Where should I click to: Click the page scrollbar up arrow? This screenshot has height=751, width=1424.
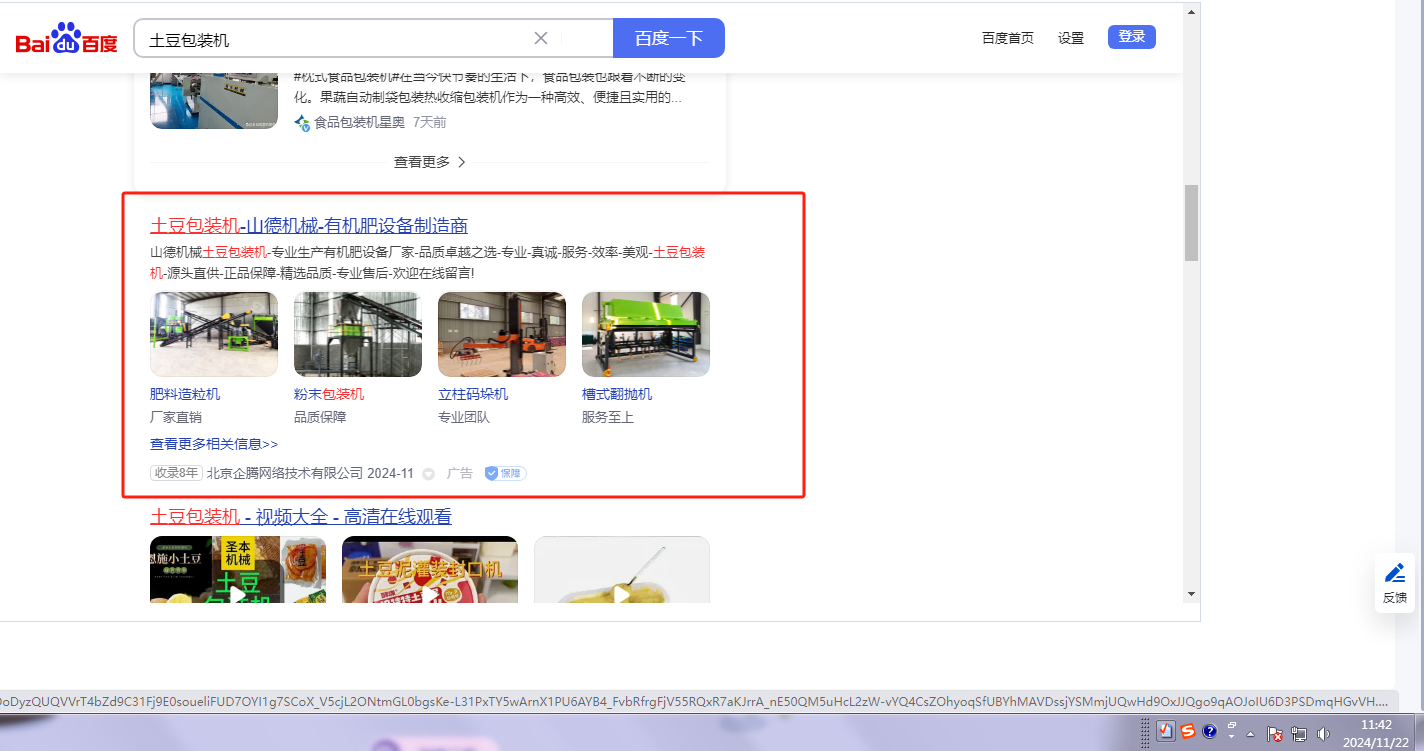coord(1191,12)
